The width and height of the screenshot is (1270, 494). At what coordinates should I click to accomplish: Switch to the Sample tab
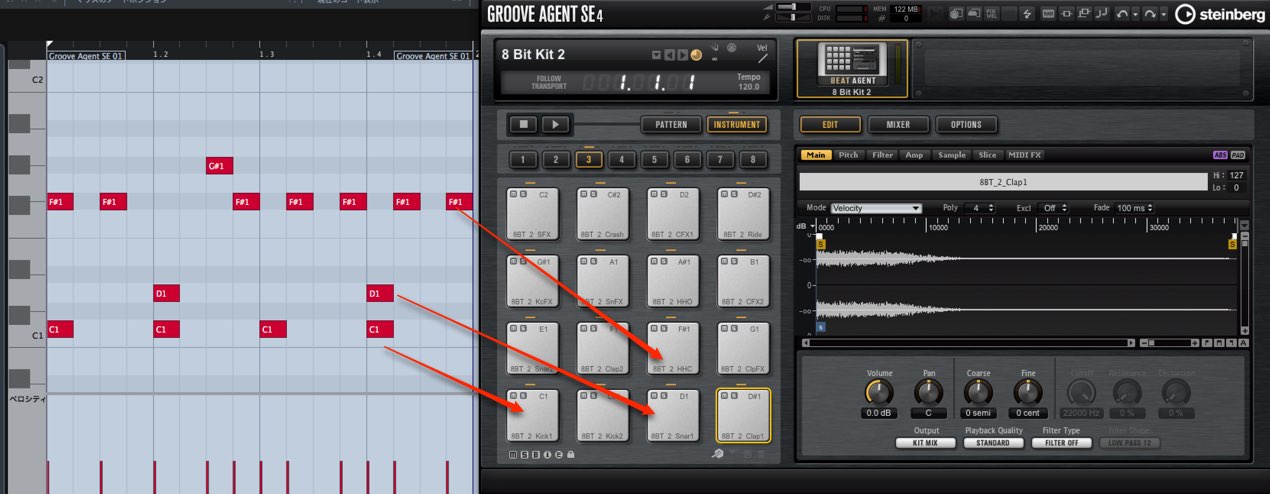click(952, 155)
